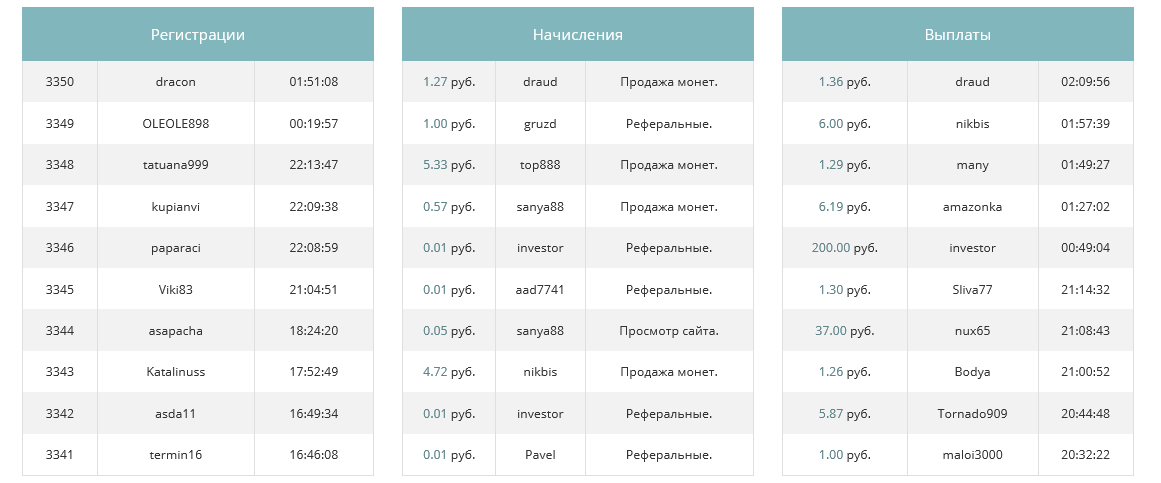The width and height of the screenshot is (1161, 483).
Task: Click the Регистрации table header
Action: coord(198,34)
